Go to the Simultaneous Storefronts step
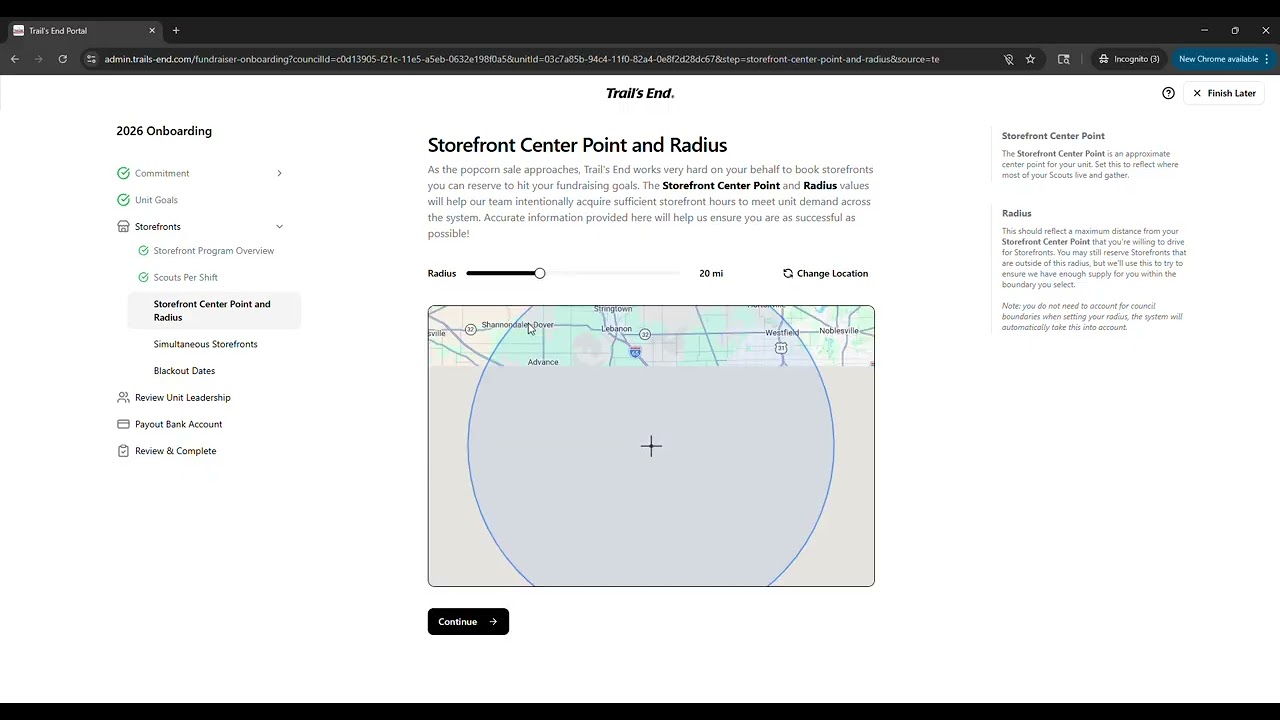 [206, 344]
